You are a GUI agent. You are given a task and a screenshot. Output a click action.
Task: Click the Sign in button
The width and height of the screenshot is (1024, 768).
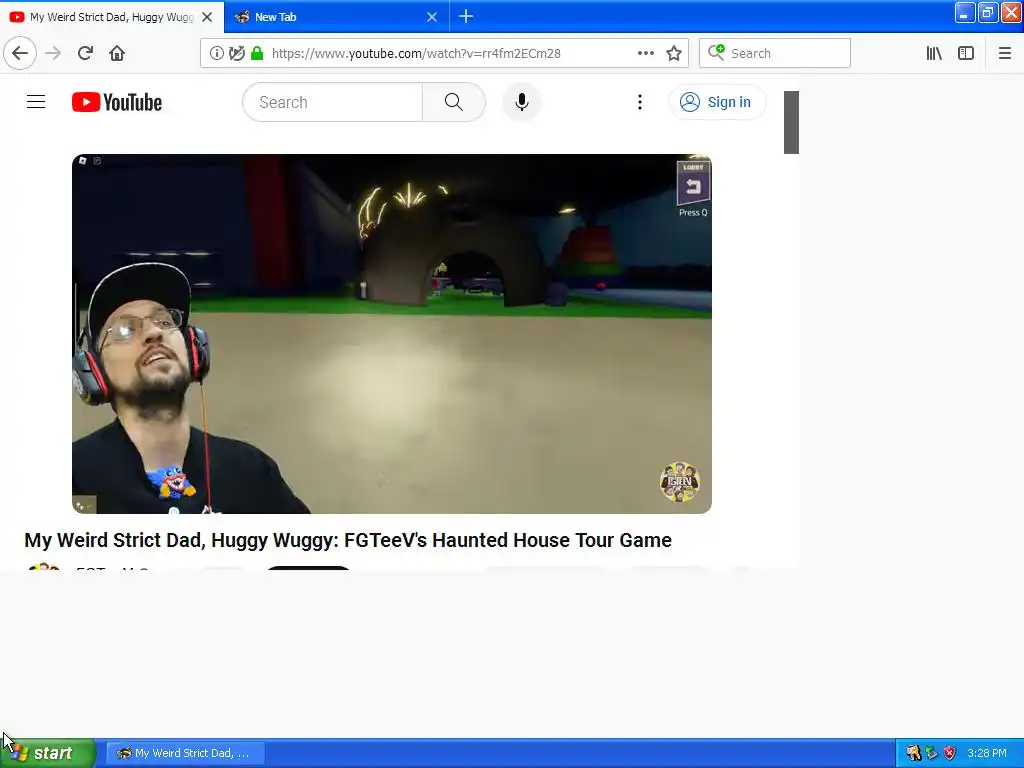(716, 102)
